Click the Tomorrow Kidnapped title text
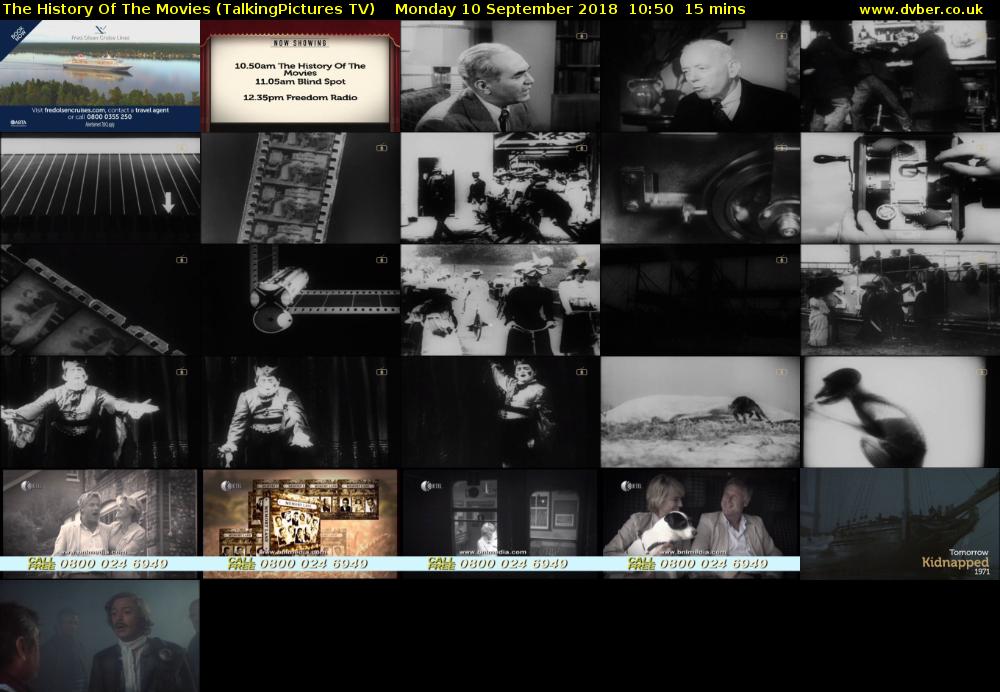Screen dimensions: 1000x692 (x=955, y=558)
